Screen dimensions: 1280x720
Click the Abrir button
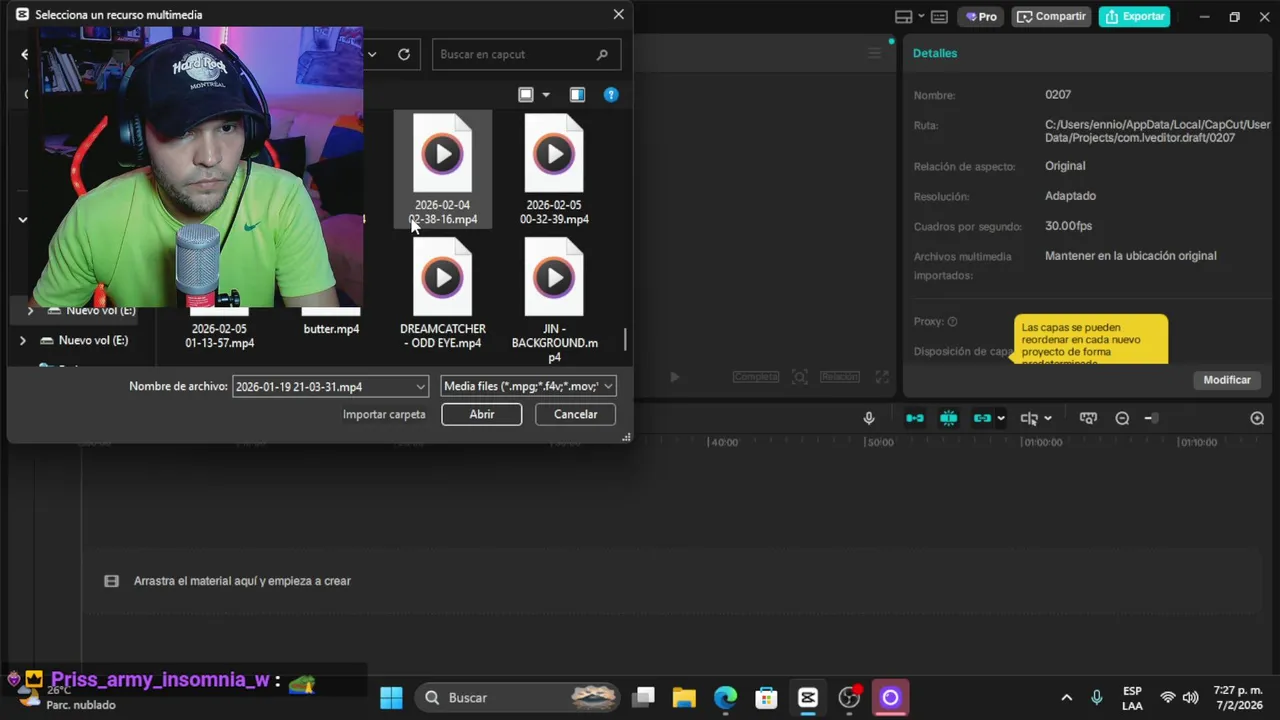pos(482,414)
